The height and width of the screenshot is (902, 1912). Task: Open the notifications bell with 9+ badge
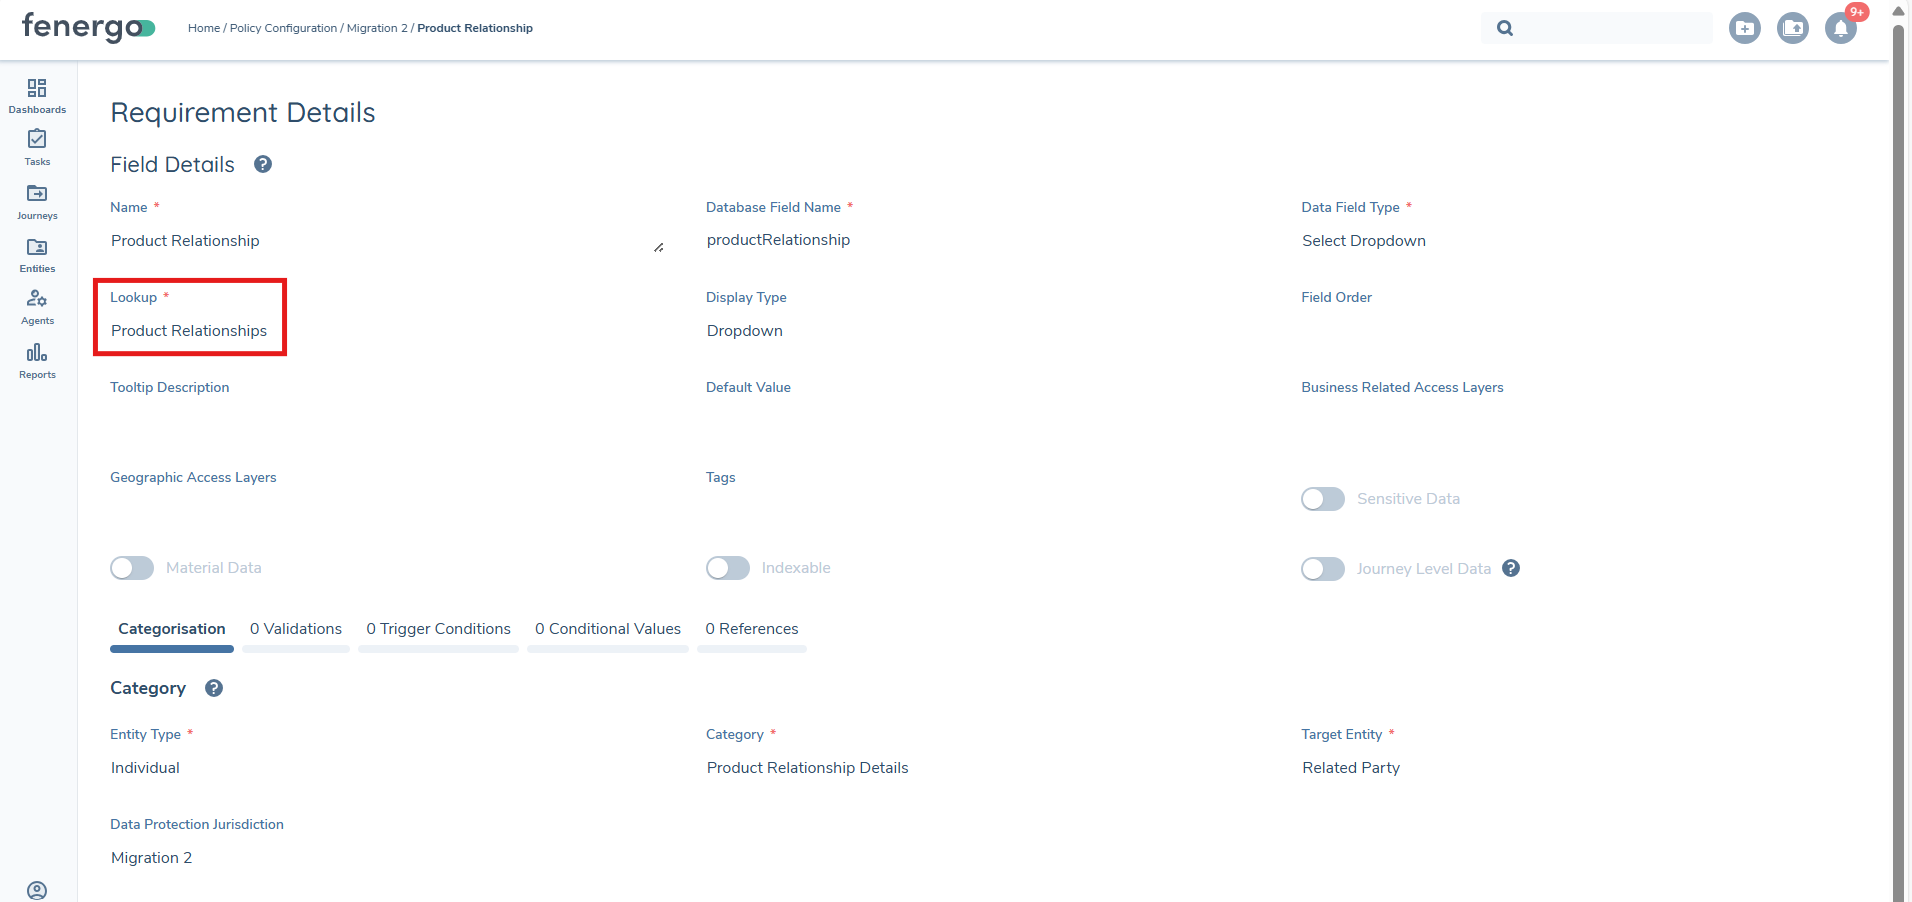point(1841,30)
